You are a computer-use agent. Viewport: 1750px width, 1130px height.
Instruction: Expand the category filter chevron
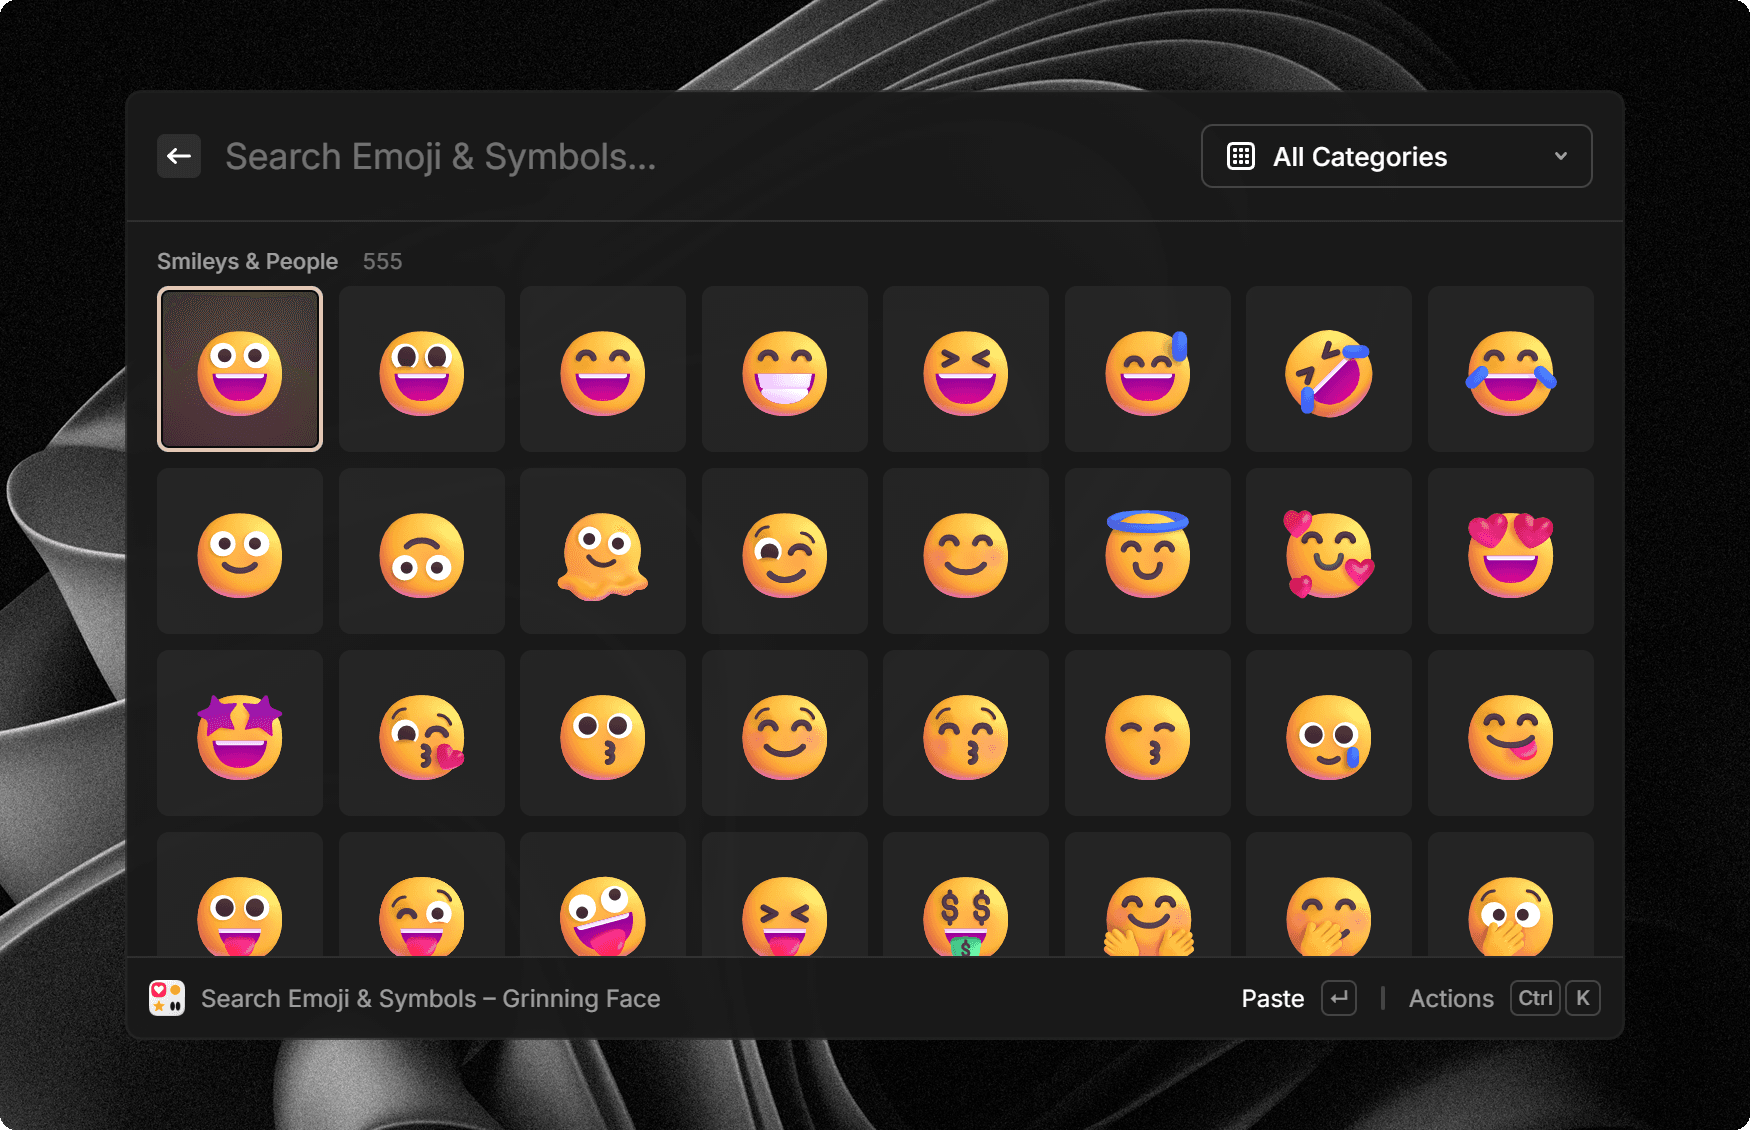coord(1558,156)
